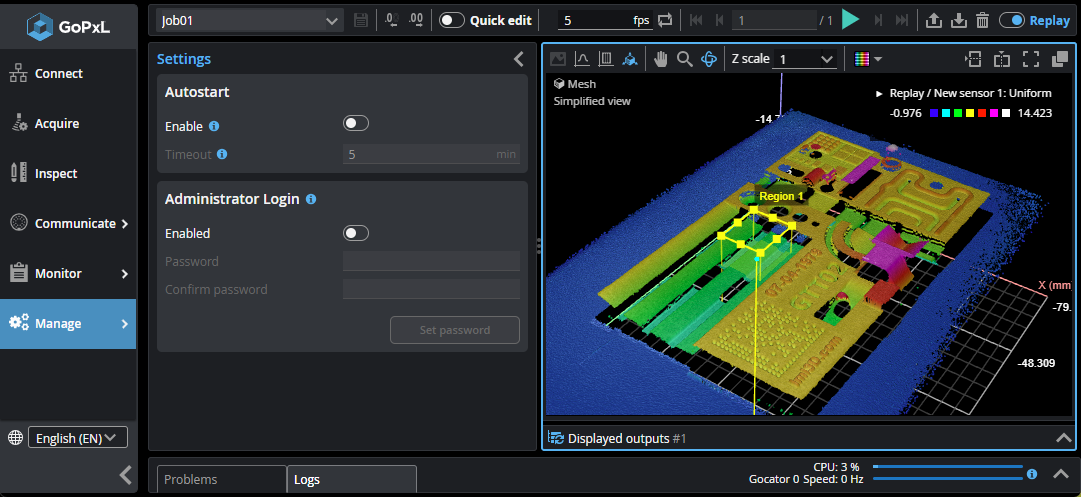Toggle the Quick edit switch
The image size is (1081, 497).
click(452, 20)
